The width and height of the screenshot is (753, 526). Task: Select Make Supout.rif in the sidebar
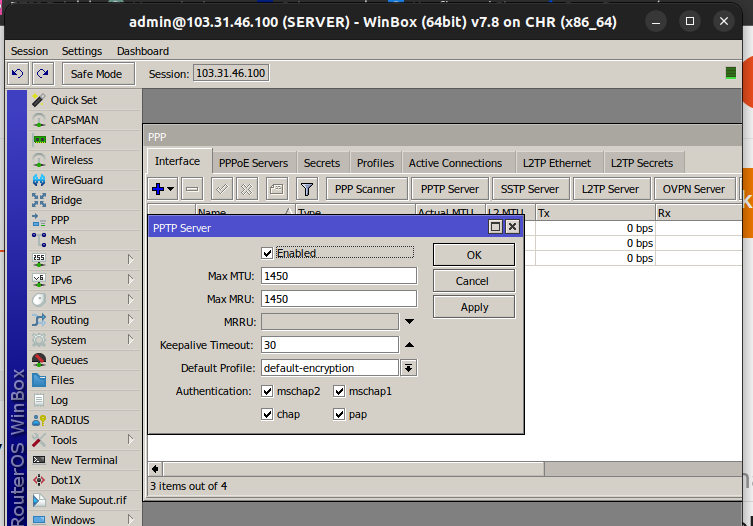point(84,500)
